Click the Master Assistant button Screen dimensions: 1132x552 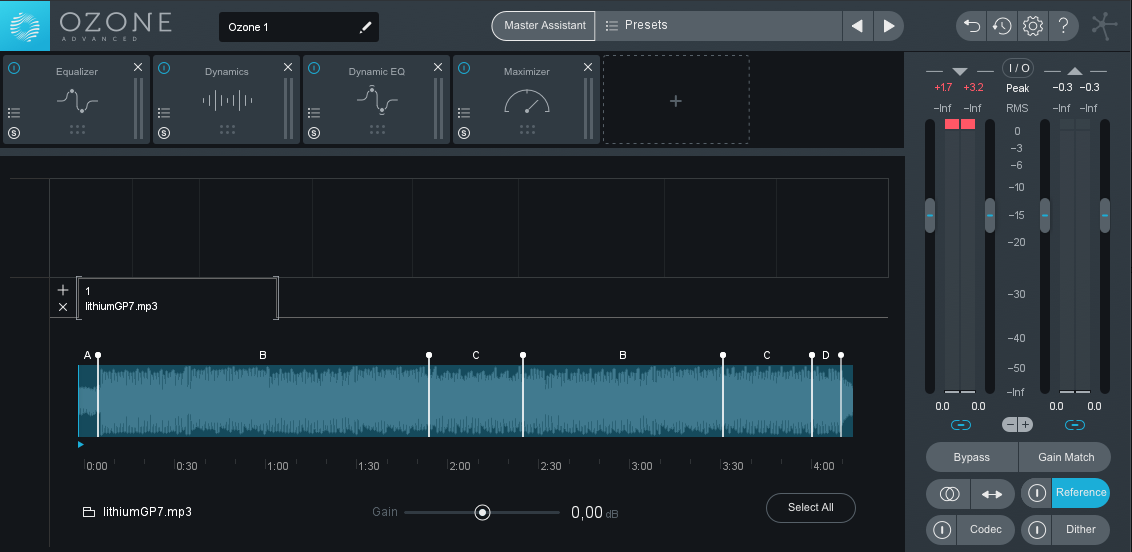(542, 25)
